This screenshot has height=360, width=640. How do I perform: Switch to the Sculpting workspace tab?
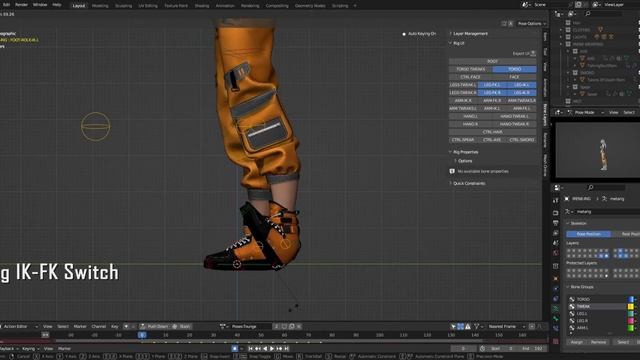click(x=123, y=6)
